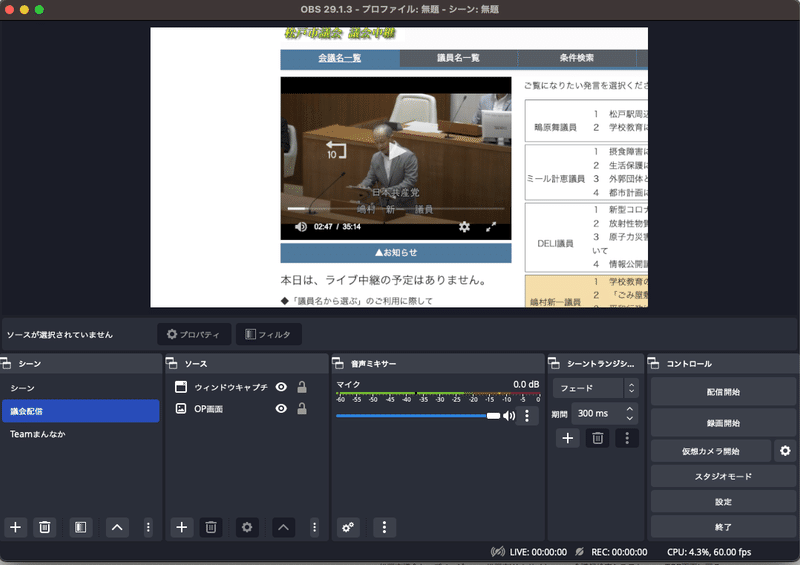The image size is (800, 565).
Task: Click rewind 10 seconds icon in video
Action: 336,150
